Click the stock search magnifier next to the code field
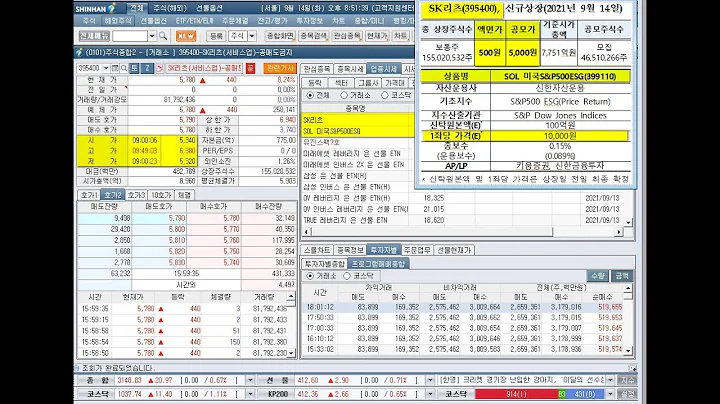 [x=124, y=68]
